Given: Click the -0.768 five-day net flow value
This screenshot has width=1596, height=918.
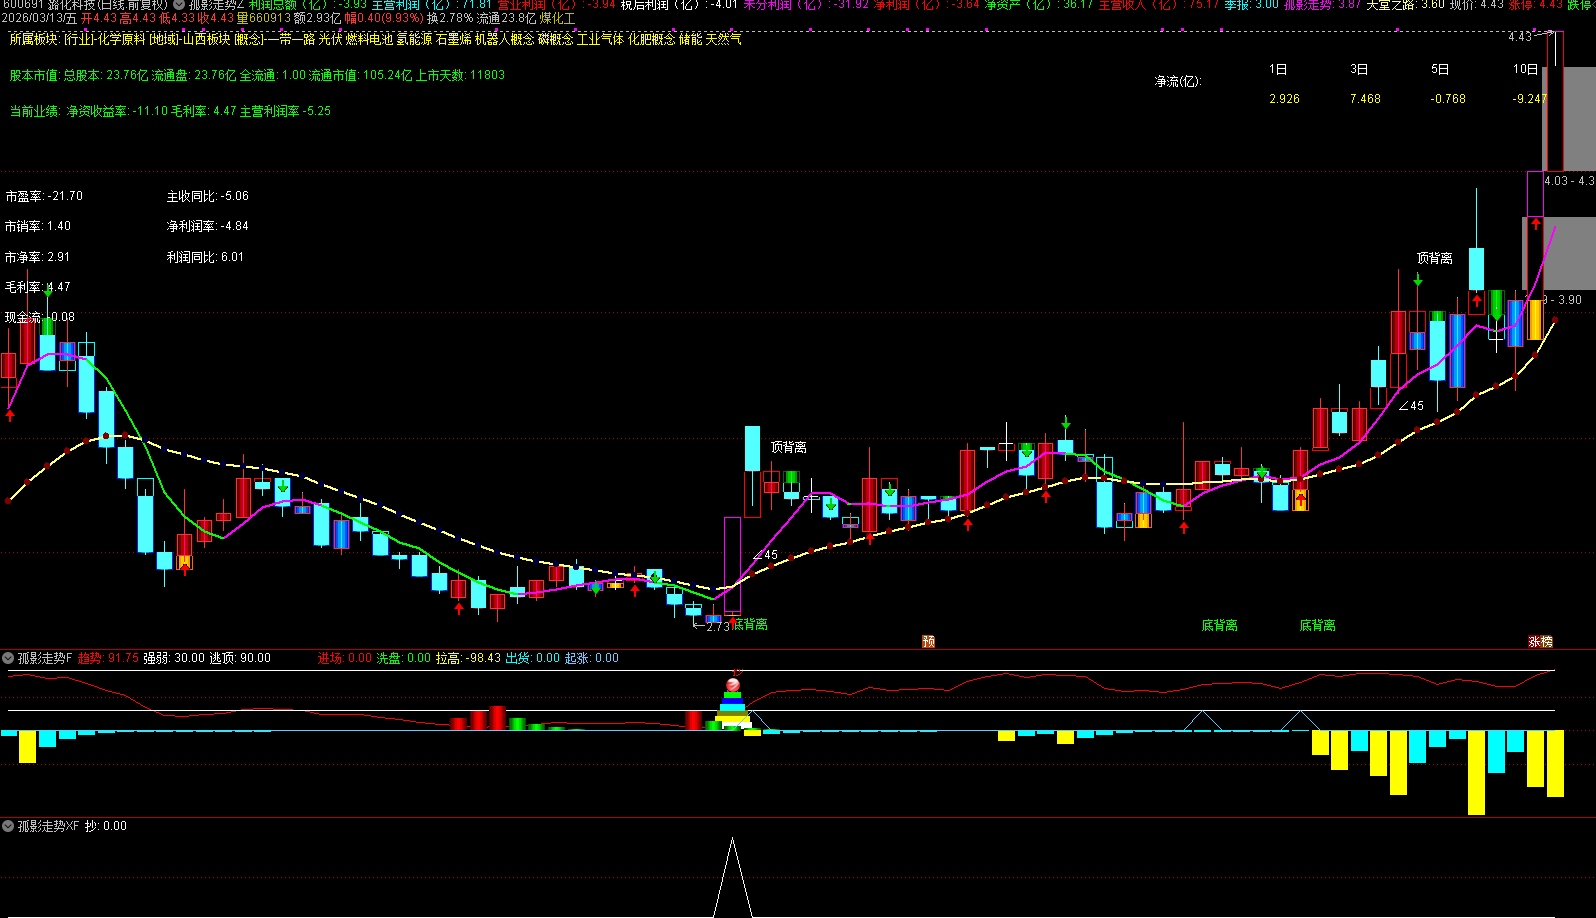Looking at the screenshot, I should [1448, 99].
